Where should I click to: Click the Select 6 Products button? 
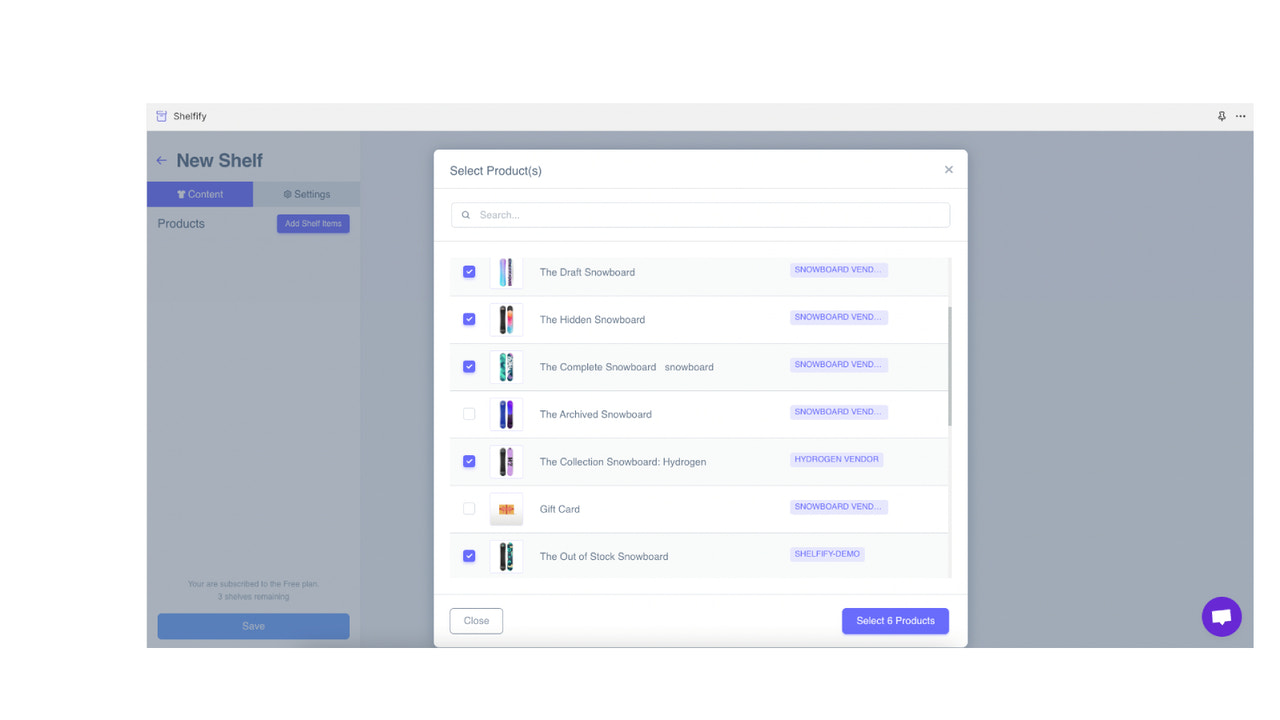895,621
